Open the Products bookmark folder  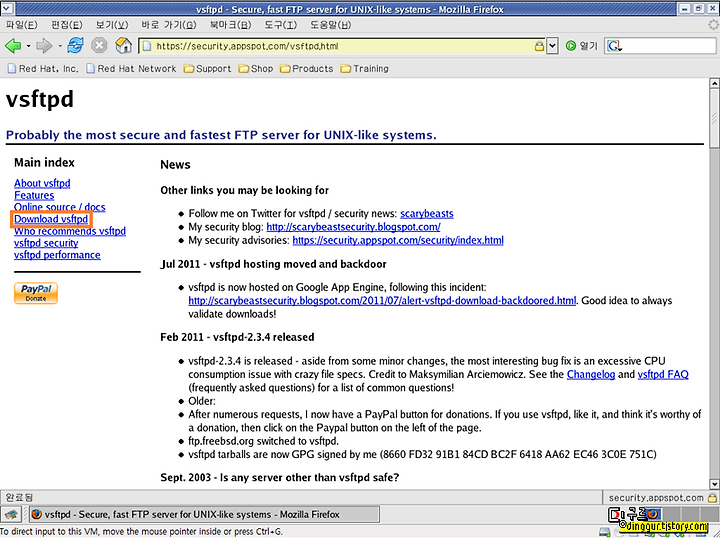306,68
